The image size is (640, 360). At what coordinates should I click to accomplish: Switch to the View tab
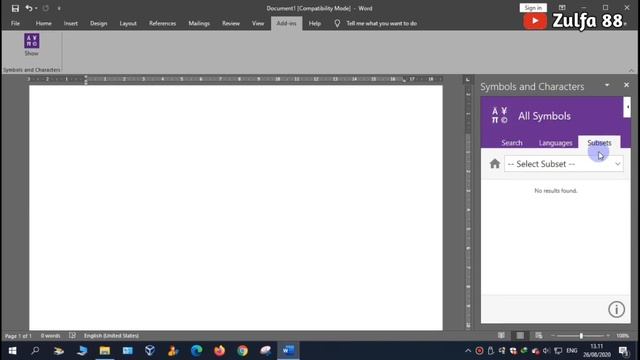258,24
